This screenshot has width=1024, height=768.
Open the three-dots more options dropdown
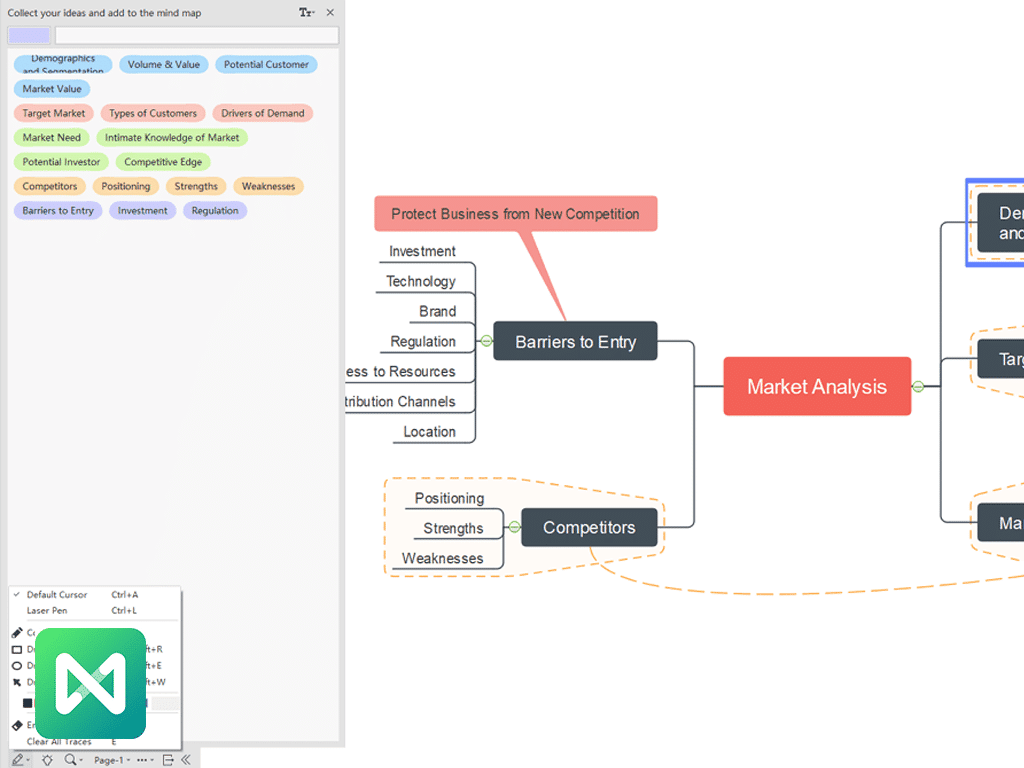pos(145,760)
